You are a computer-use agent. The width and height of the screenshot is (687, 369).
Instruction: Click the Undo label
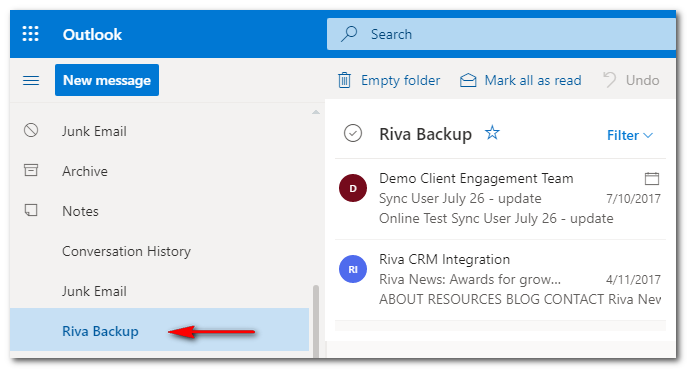pos(642,80)
